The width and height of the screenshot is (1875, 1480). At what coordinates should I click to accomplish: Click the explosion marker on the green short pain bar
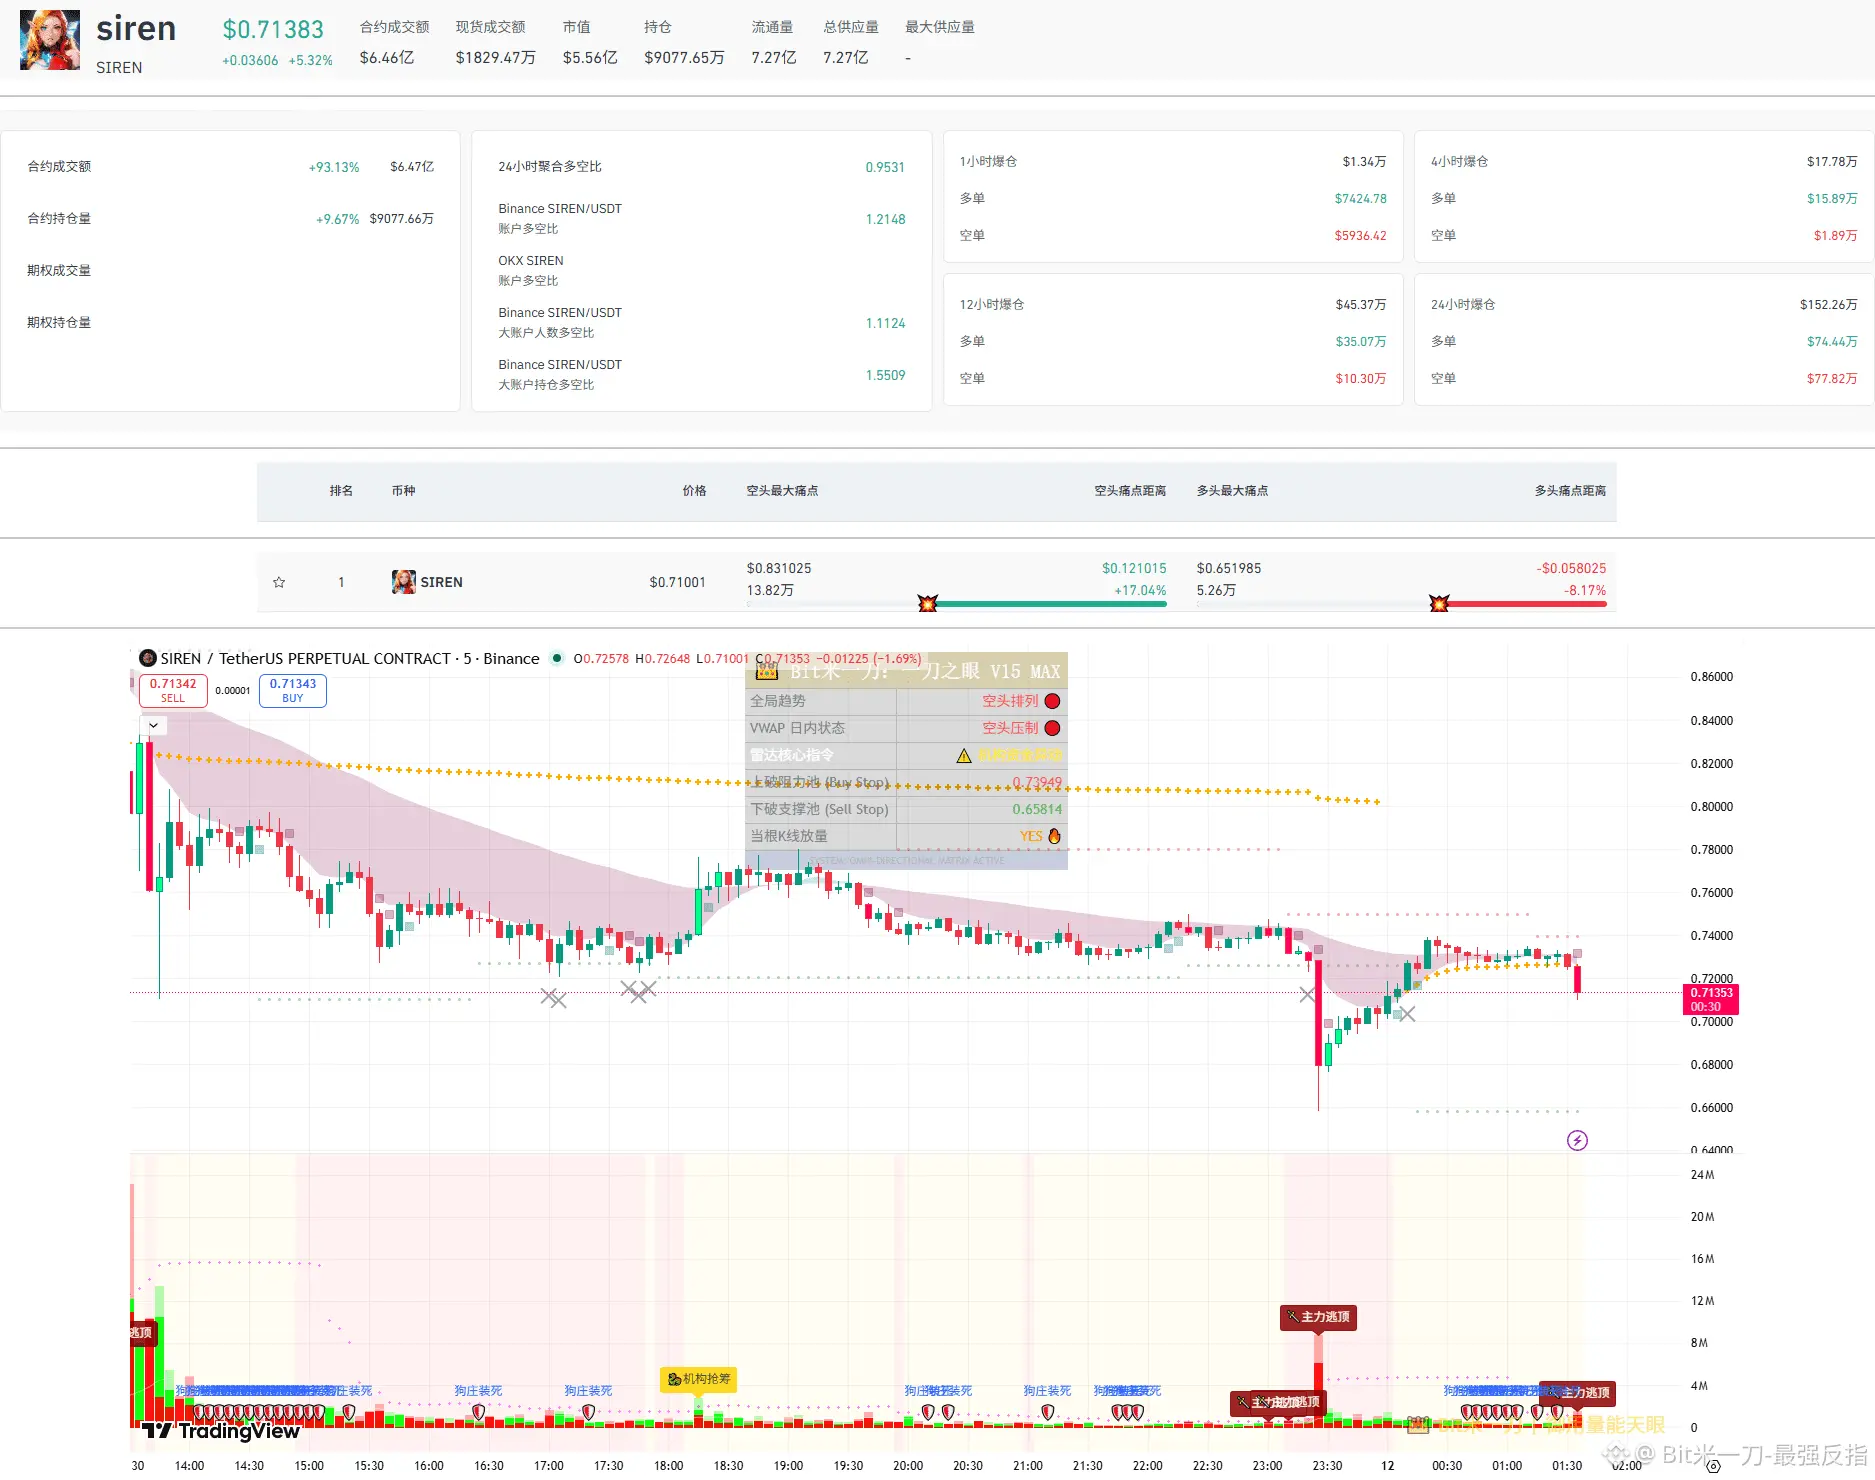coord(928,603)
